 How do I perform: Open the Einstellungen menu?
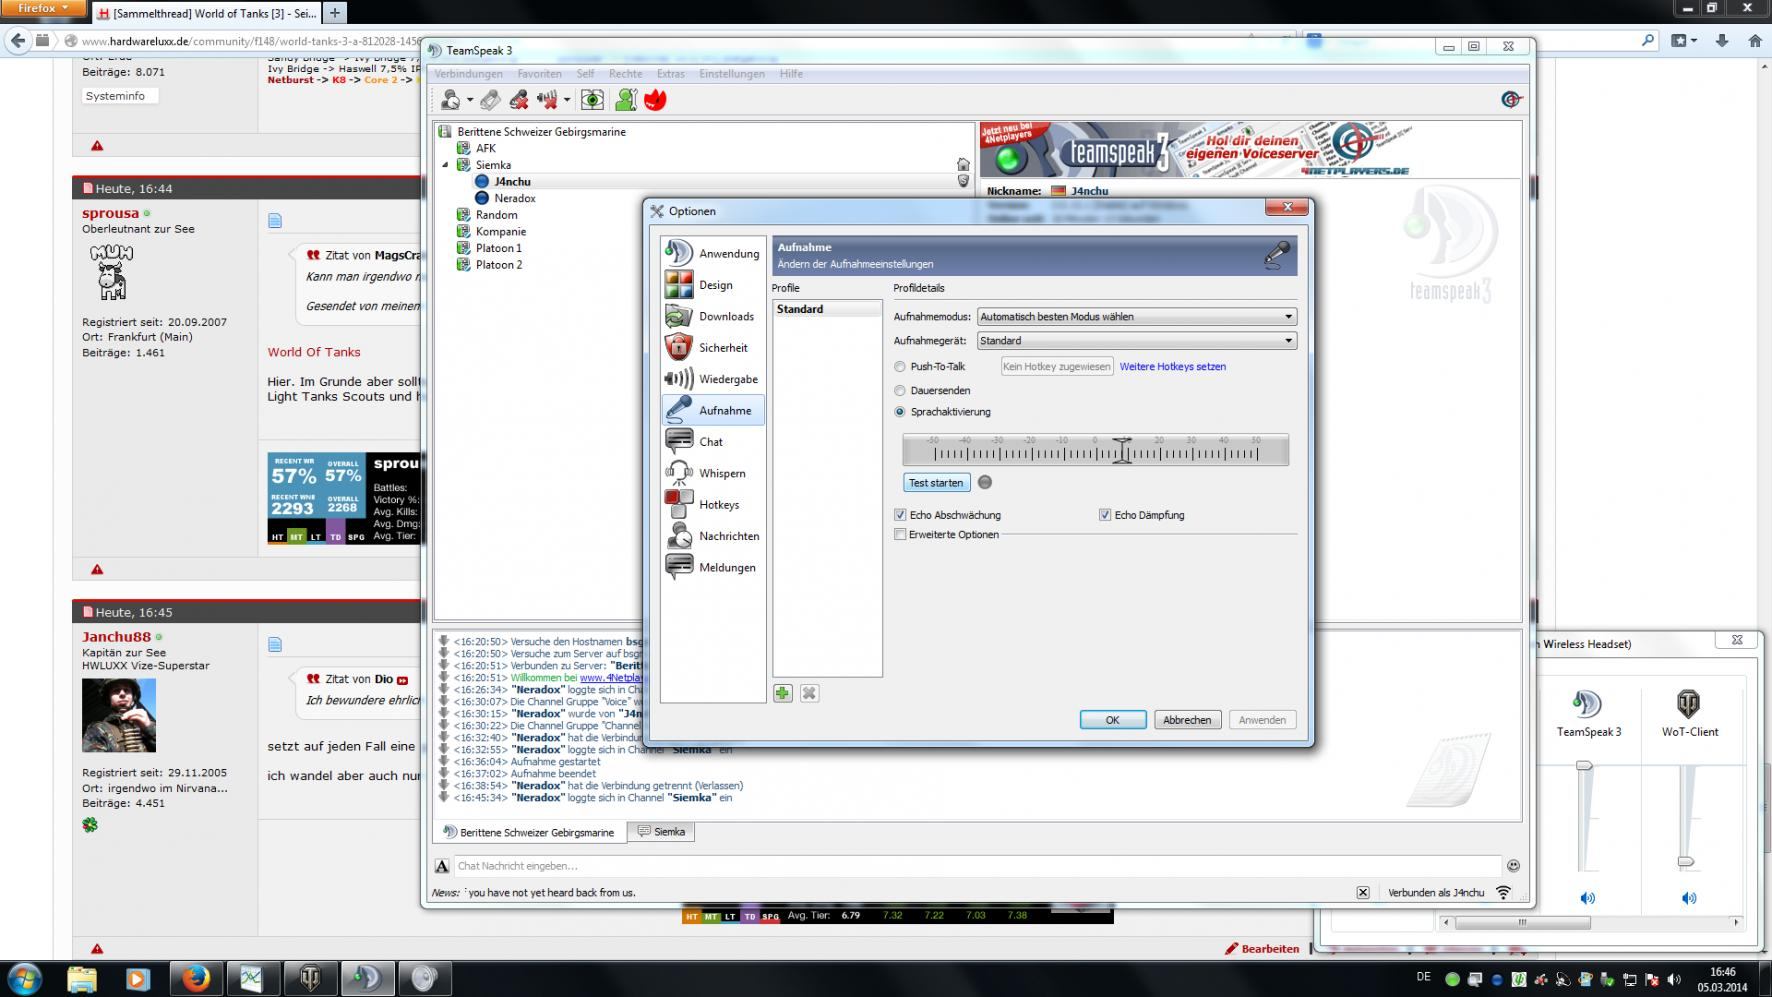coord(732,74)
